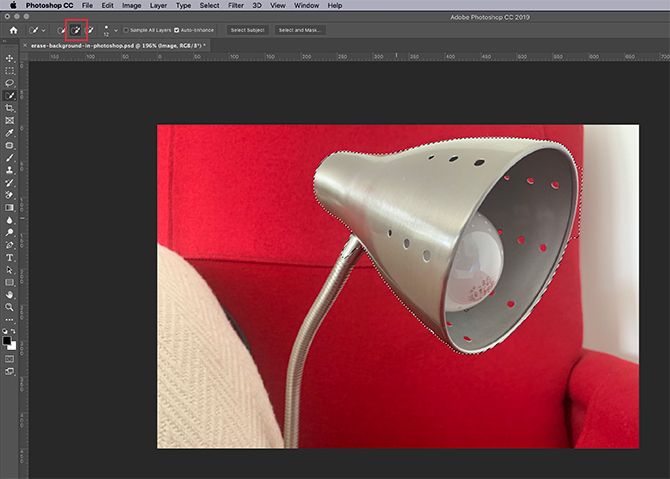Select the Move tool
Screen dimensions: 670x479
tap(9, 58)
